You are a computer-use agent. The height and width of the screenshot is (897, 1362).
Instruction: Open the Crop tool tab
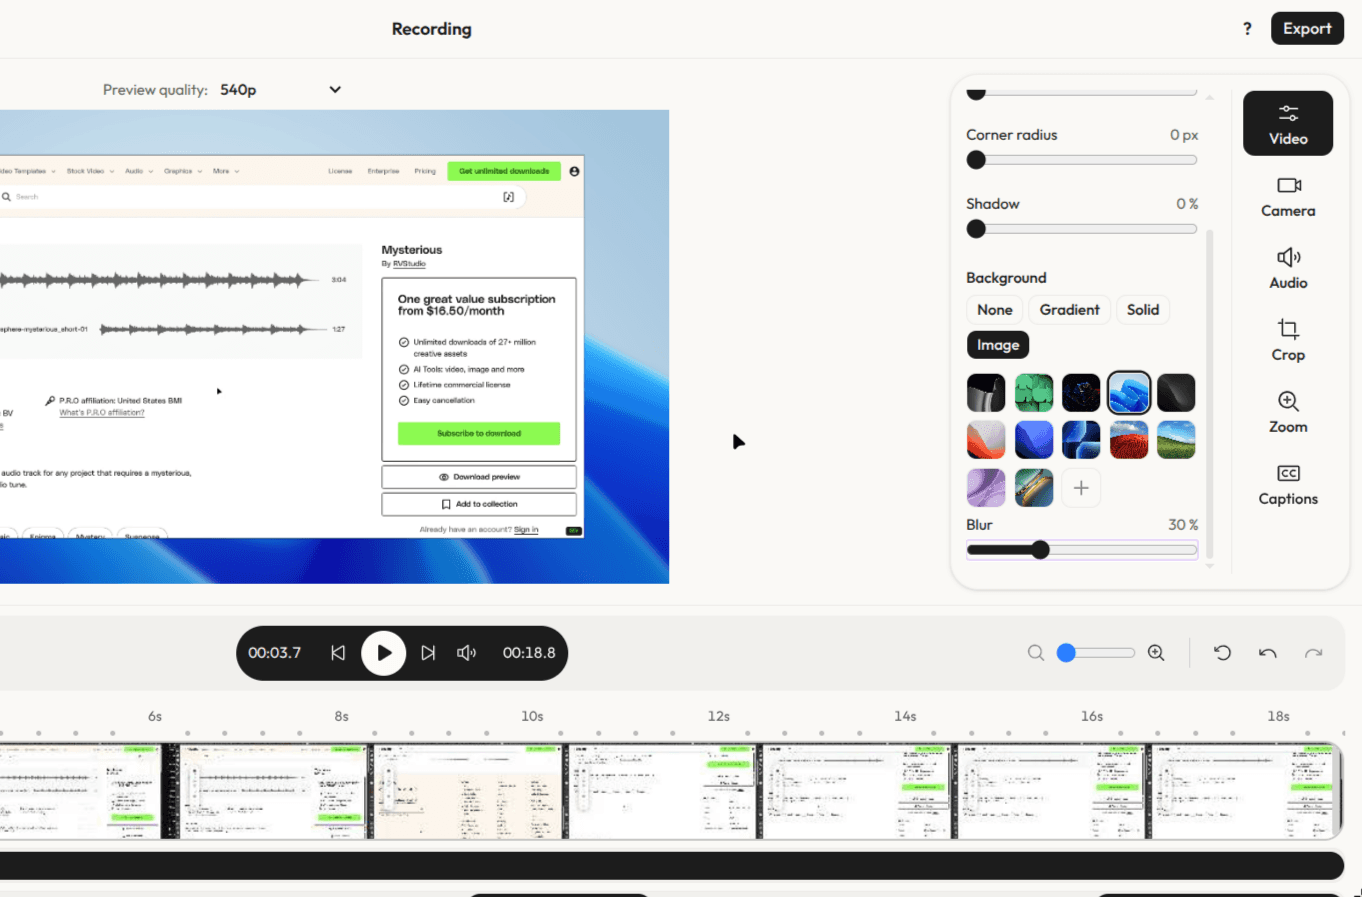1288,341
